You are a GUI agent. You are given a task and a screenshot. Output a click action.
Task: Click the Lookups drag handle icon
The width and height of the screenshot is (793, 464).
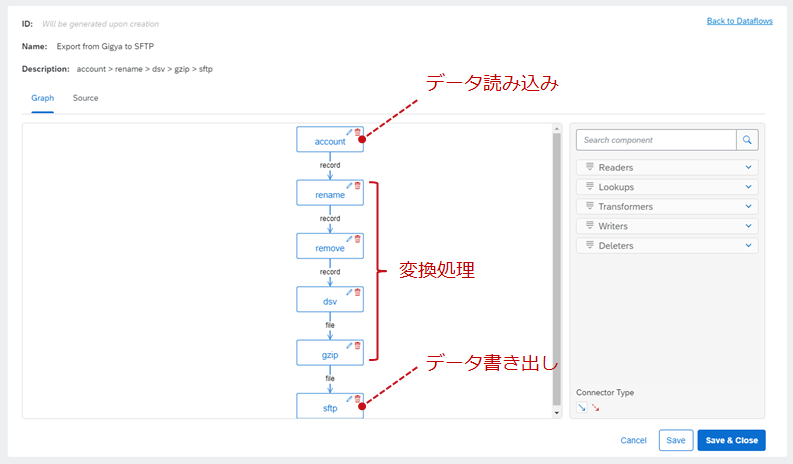590,187
